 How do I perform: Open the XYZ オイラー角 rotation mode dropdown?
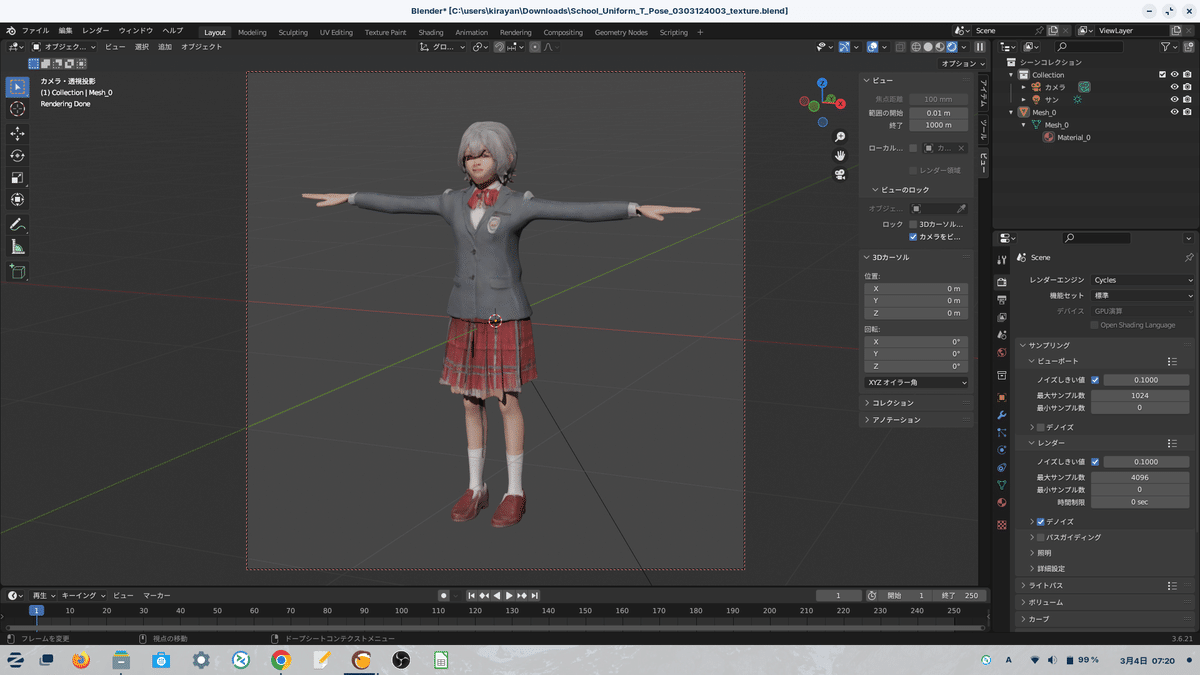point(915,382)
